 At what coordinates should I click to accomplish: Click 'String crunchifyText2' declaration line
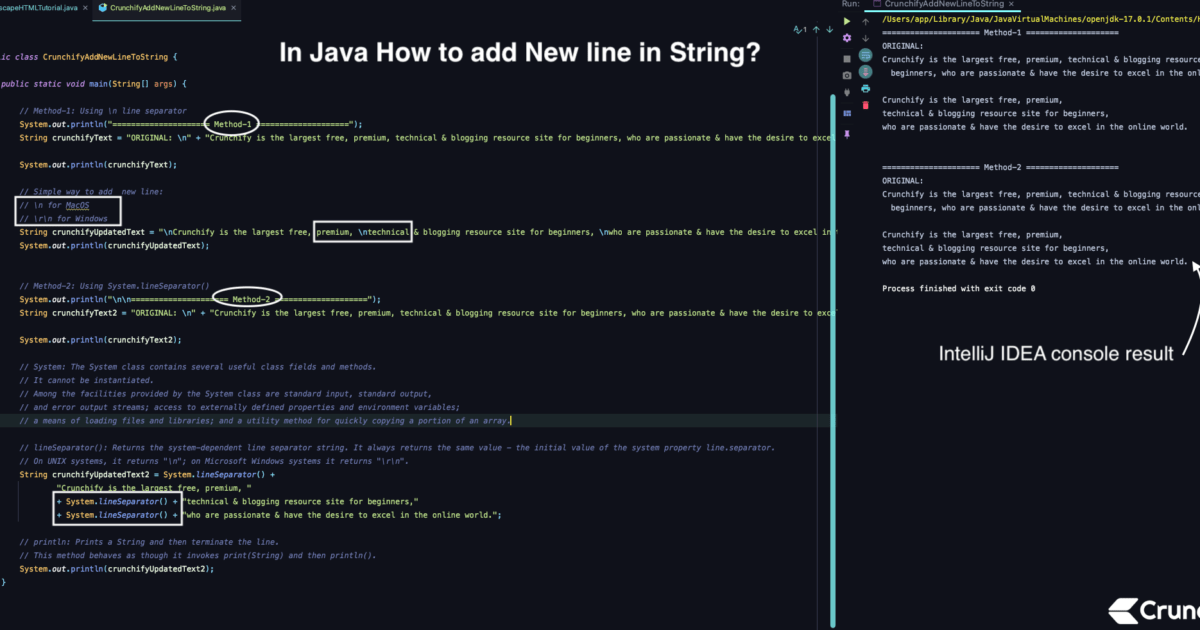point(425,312)
